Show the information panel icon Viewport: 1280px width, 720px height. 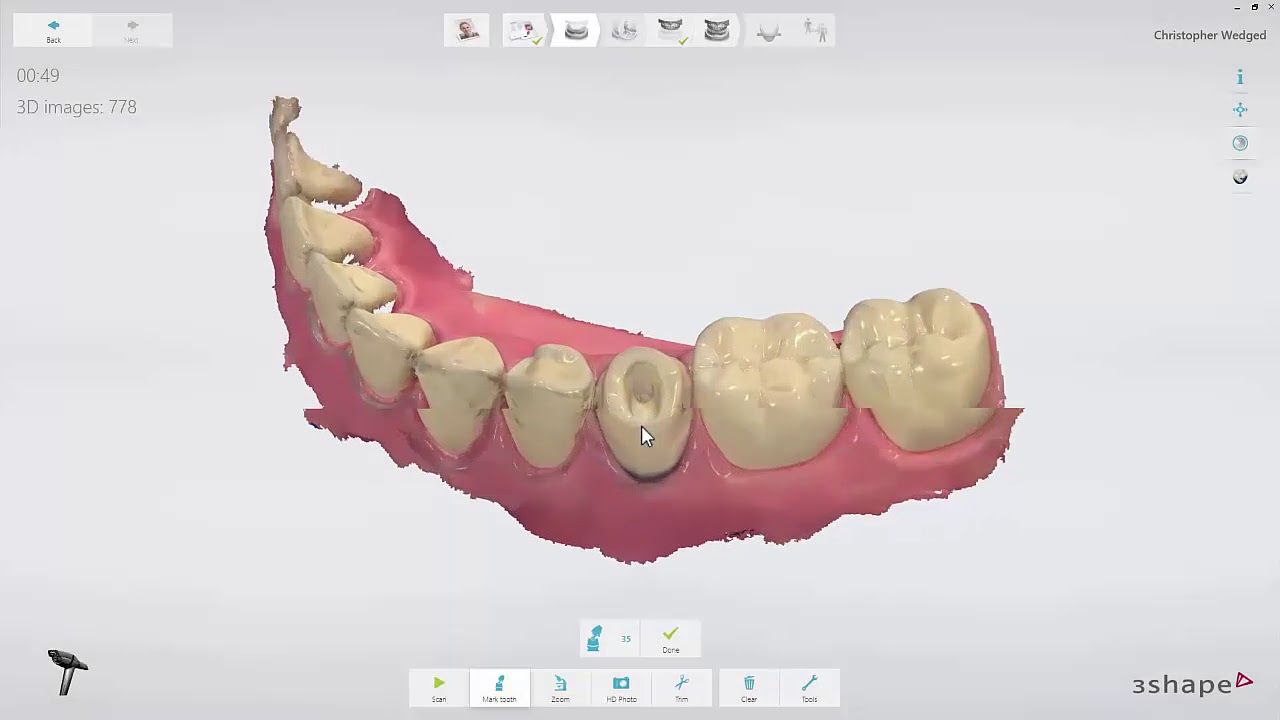coord(1240,77)
